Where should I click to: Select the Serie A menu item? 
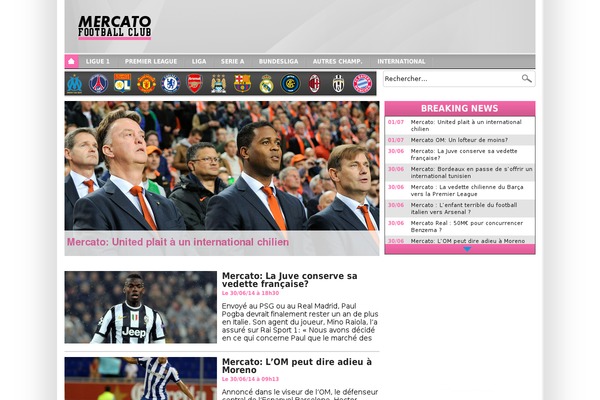coord(232,61)
